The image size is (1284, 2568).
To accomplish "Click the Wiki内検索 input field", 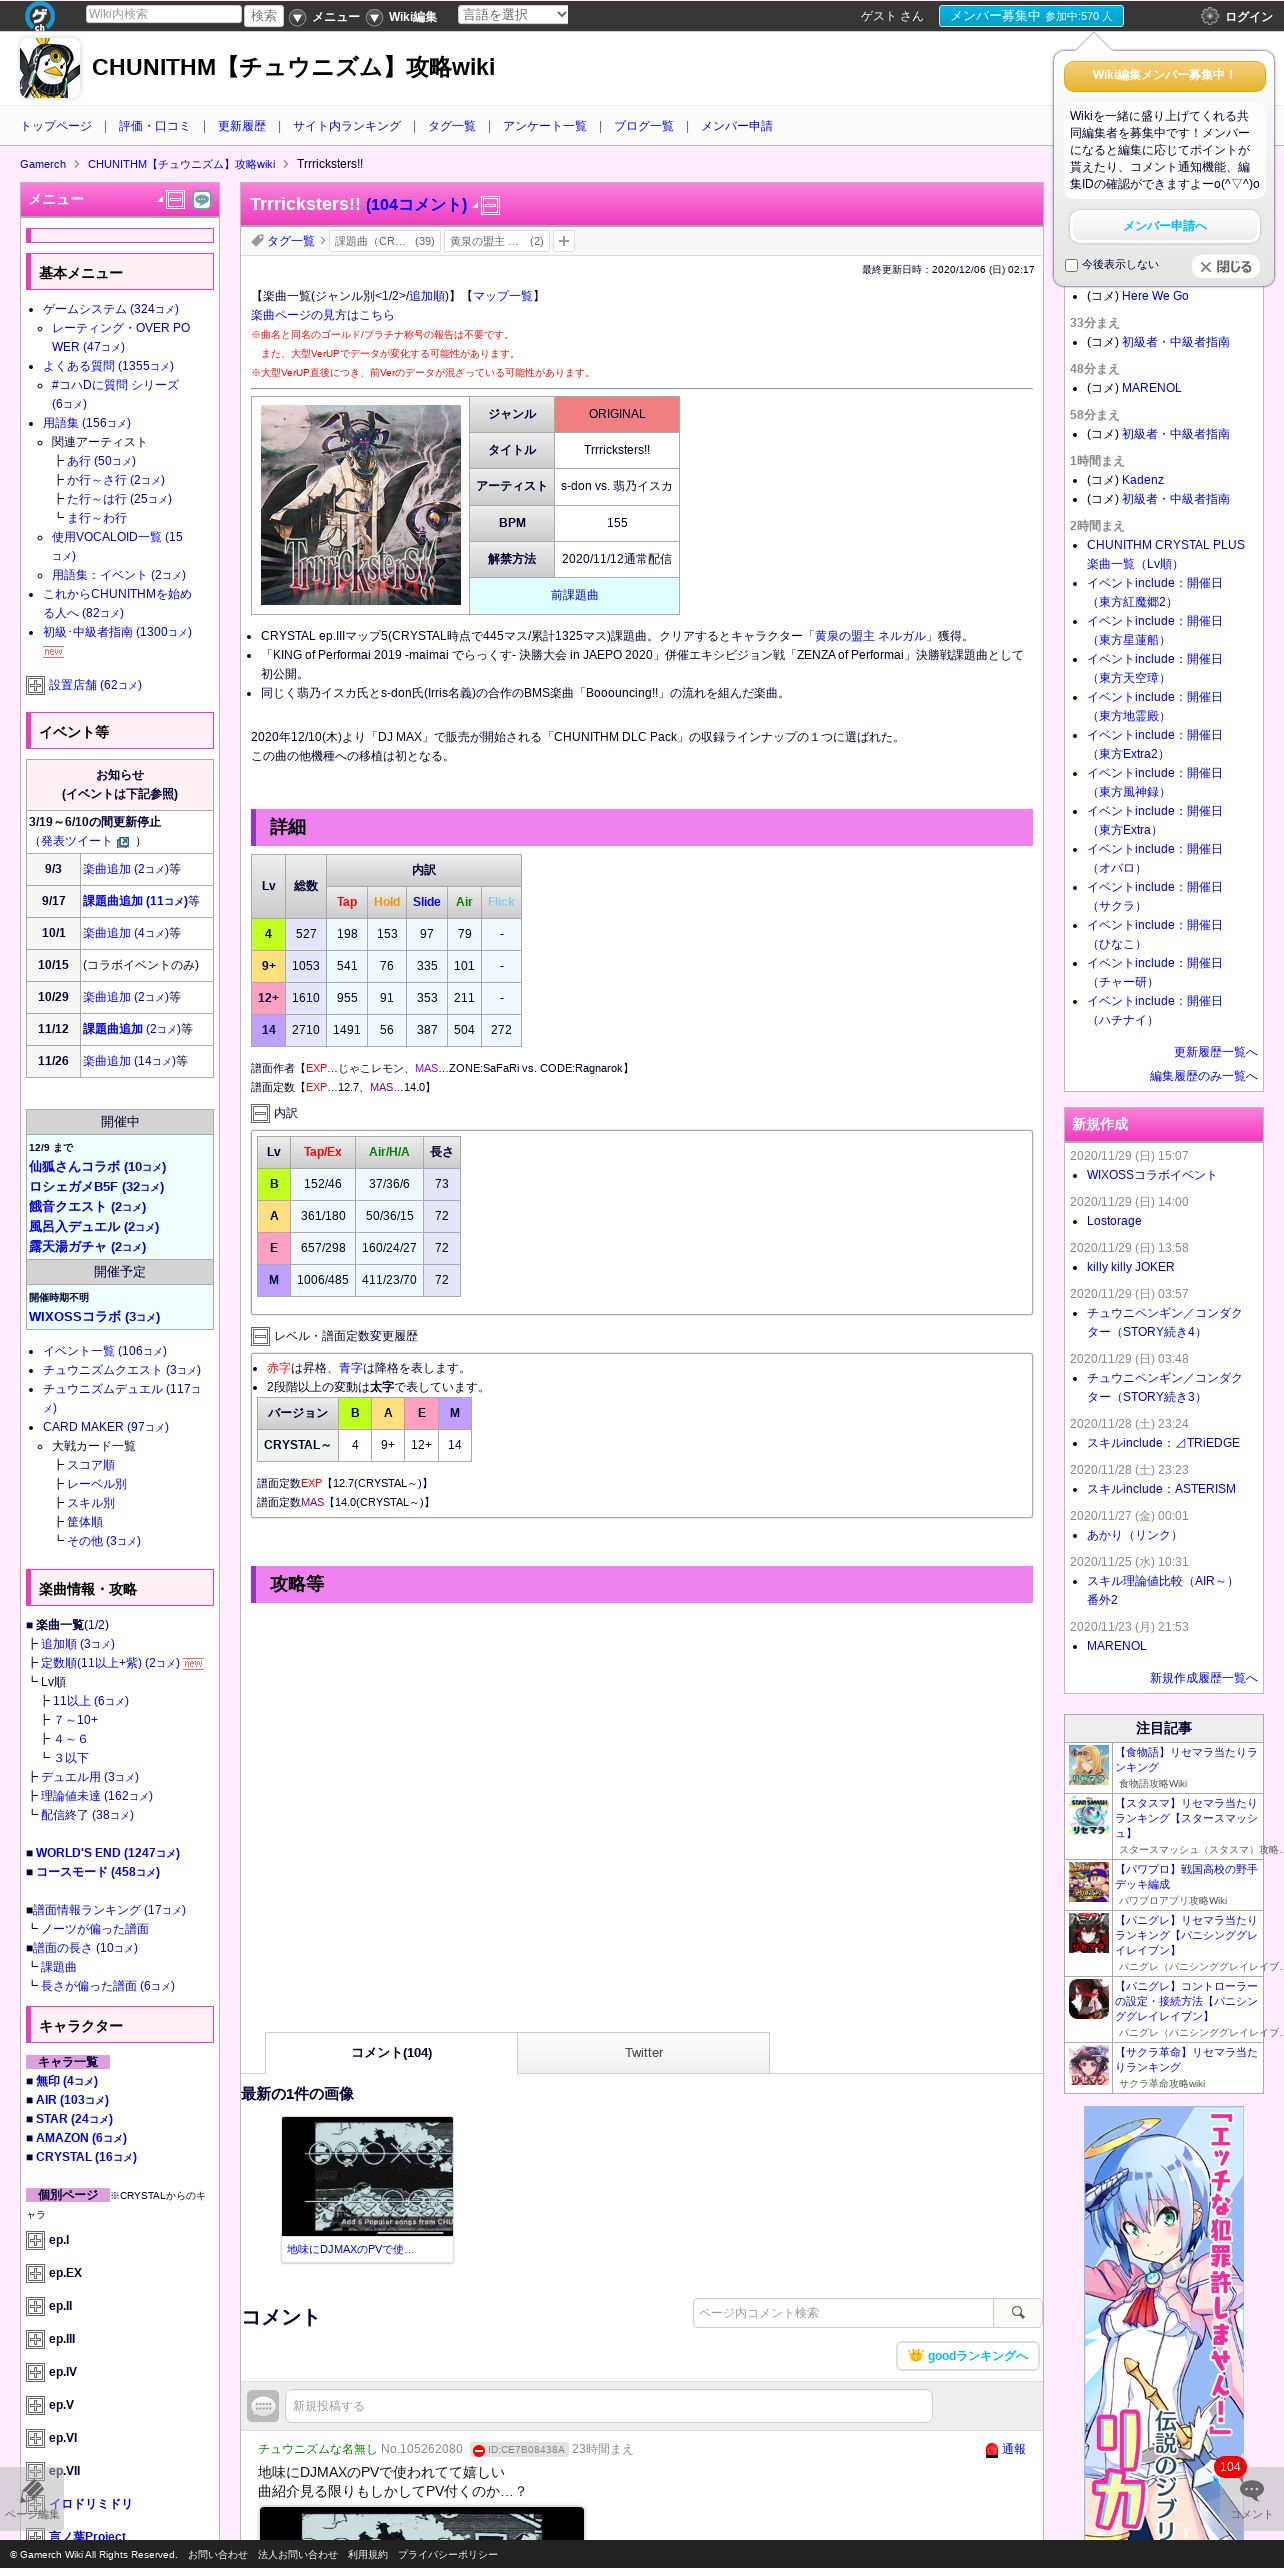I will [163, 14].
